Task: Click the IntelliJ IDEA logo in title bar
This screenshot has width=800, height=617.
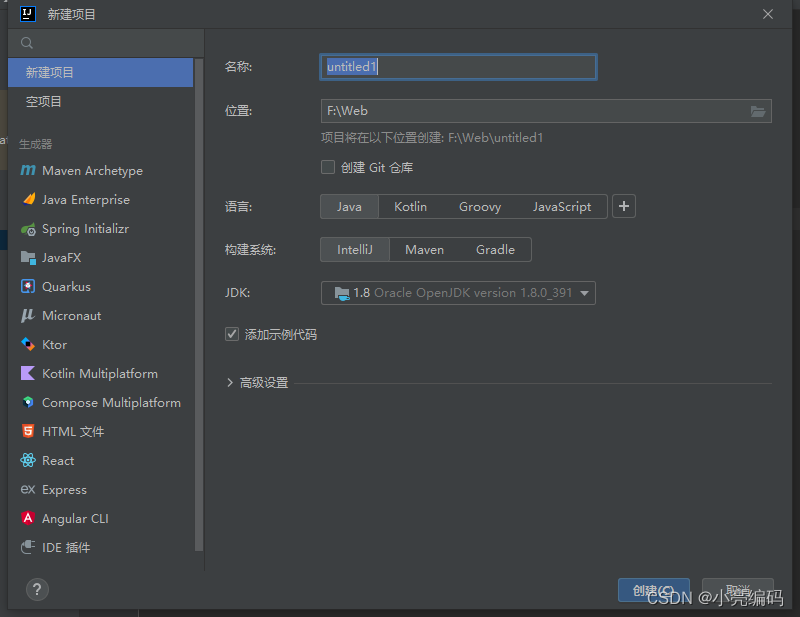Action: (28, 14)
